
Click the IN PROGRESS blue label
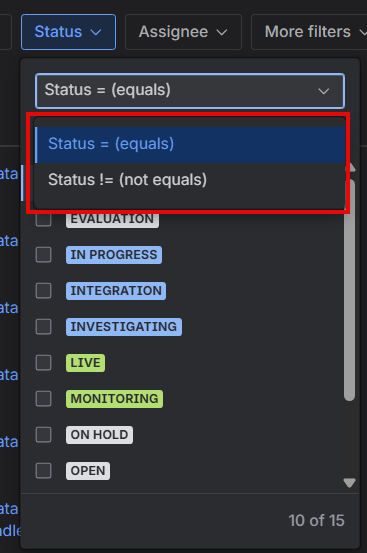pos(114,255)
